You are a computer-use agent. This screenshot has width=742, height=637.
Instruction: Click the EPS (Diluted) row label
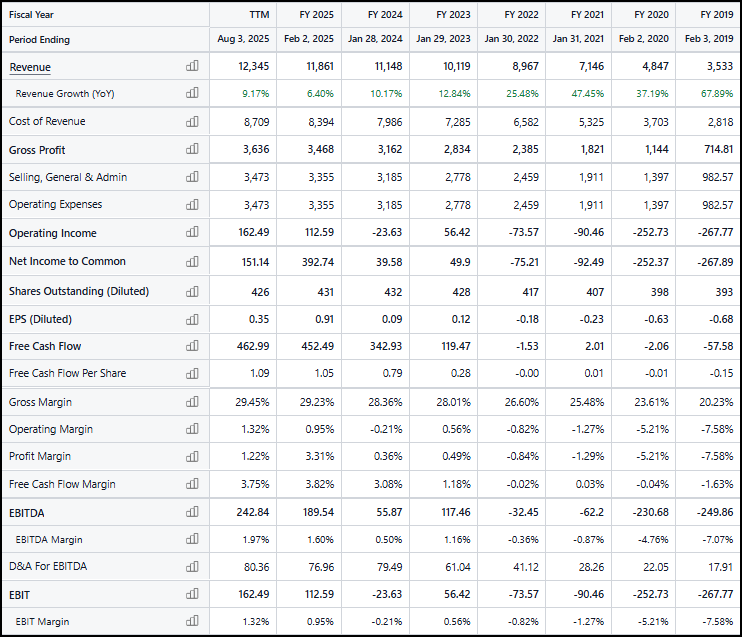(x=40, y=319)
